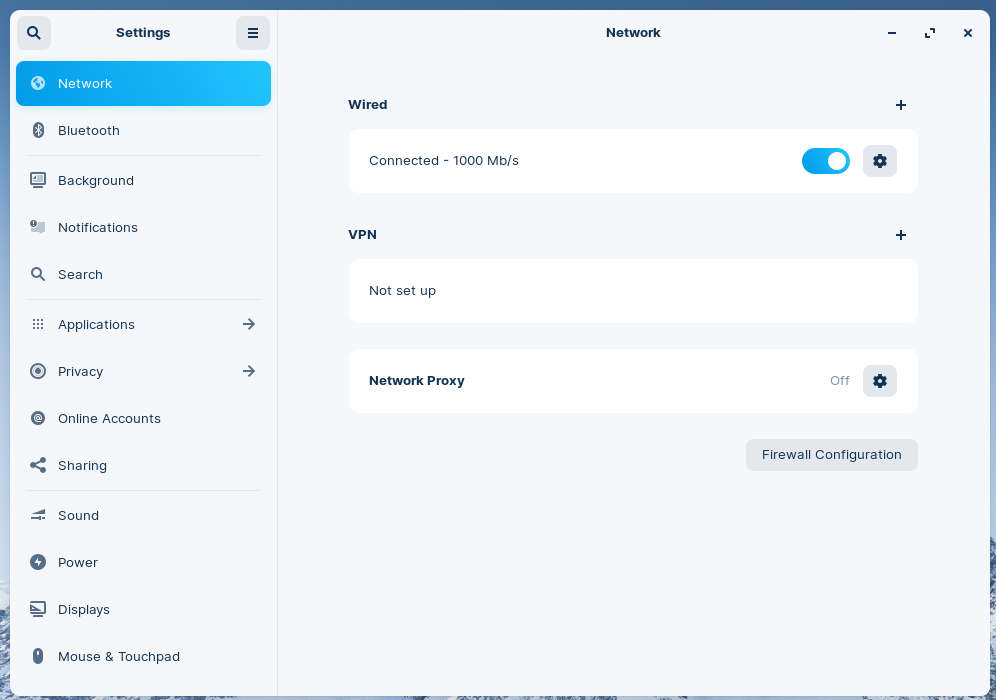Choose Displays from the sidebar
This screenshot has height=700, width=996.
point(84,609)
